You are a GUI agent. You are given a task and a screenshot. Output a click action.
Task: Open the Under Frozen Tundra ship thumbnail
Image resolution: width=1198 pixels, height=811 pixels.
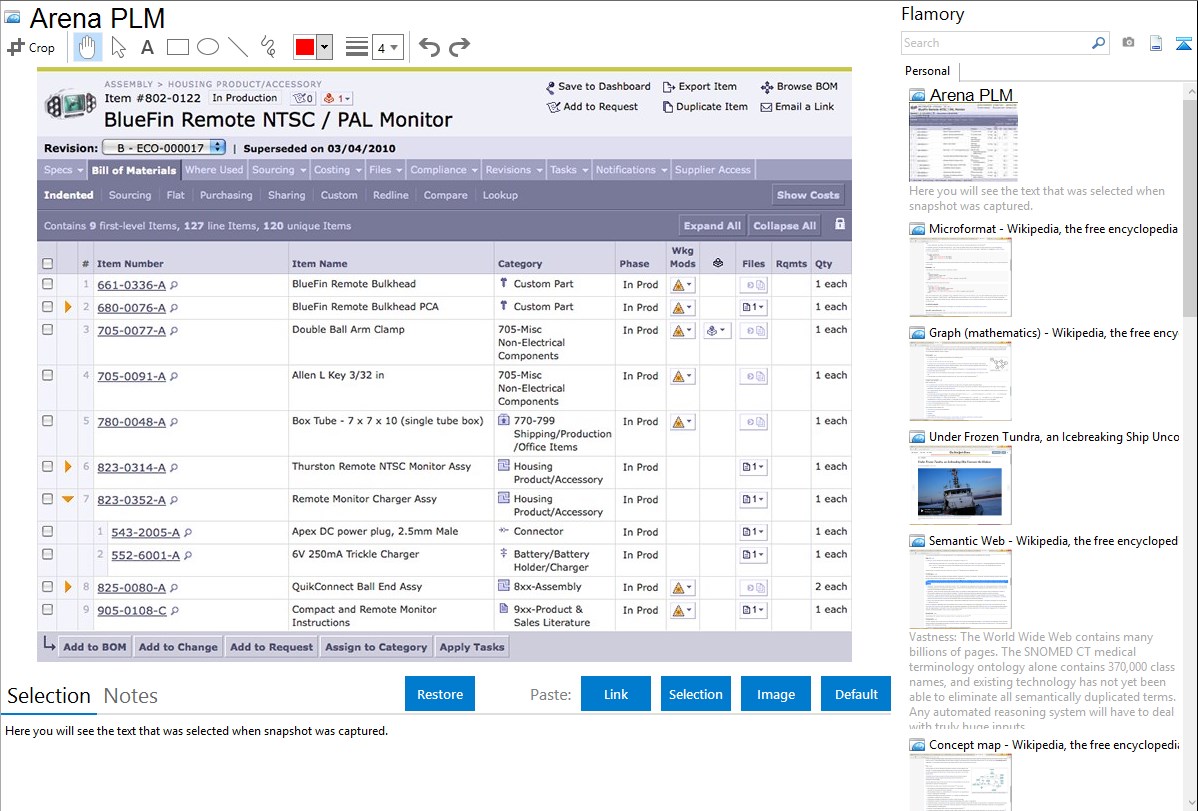(x=960, y=486)
